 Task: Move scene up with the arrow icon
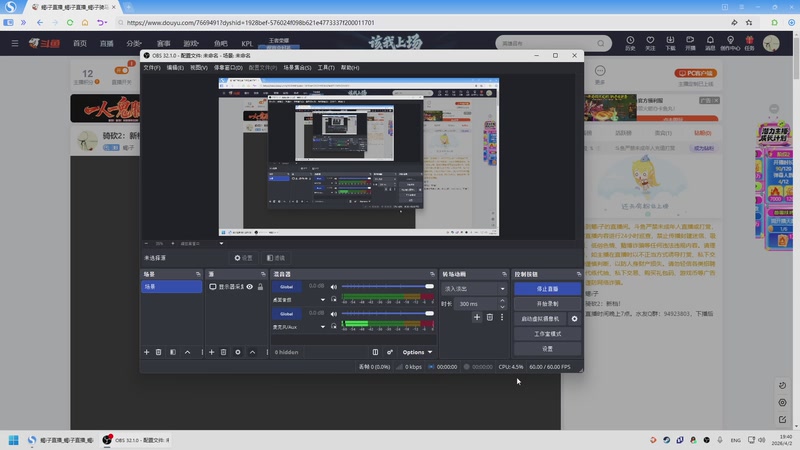point(187,352)
